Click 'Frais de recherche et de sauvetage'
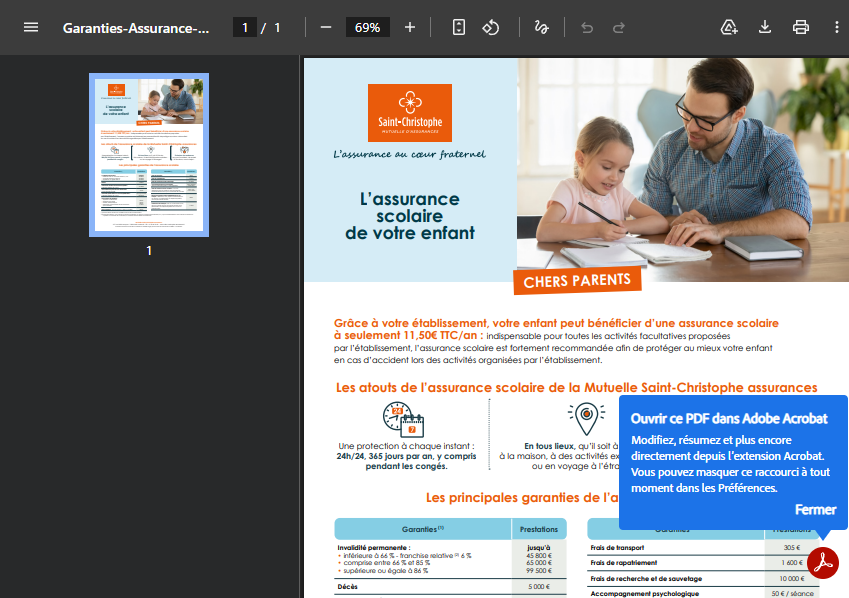This screenshot has width=849, height=598. [646, 578]
